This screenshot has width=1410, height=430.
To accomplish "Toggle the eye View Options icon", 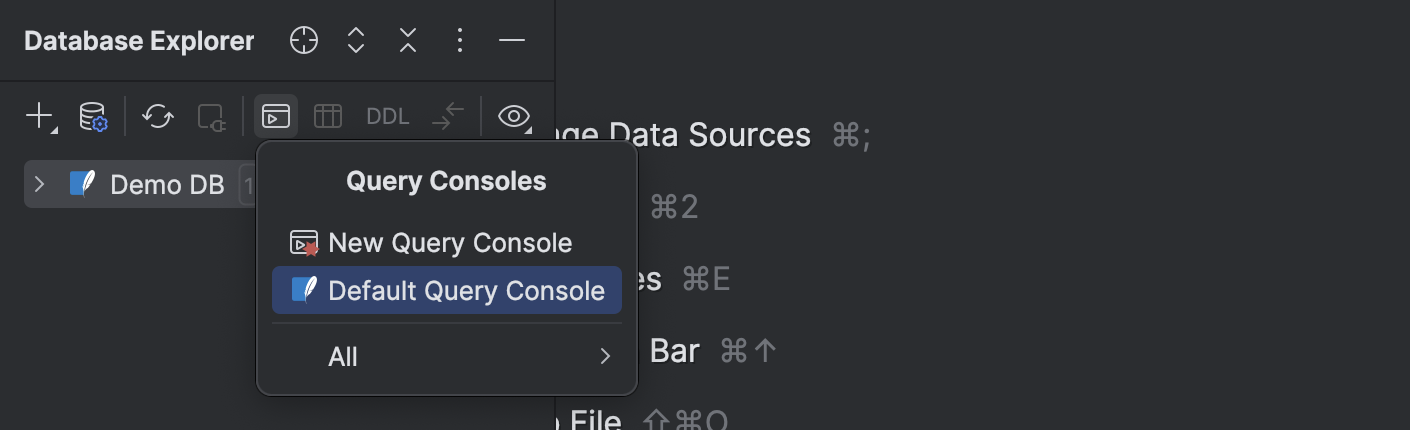I will coord(514,116).
